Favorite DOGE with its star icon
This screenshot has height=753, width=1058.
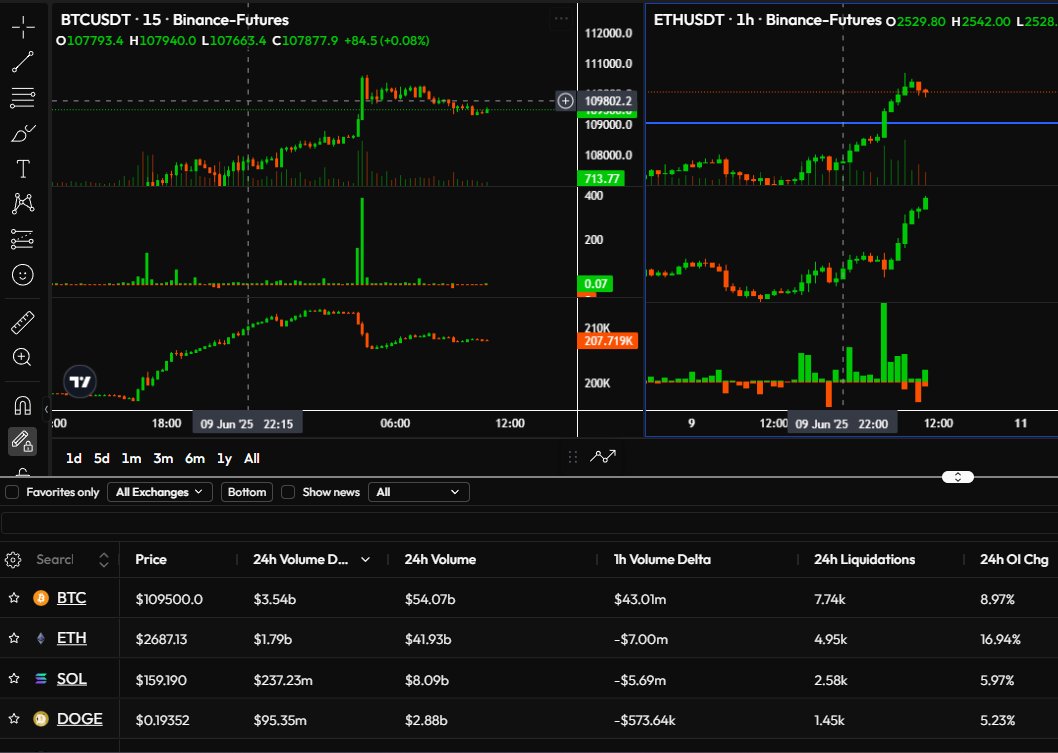pyautogui.click(x=13, y=719)
